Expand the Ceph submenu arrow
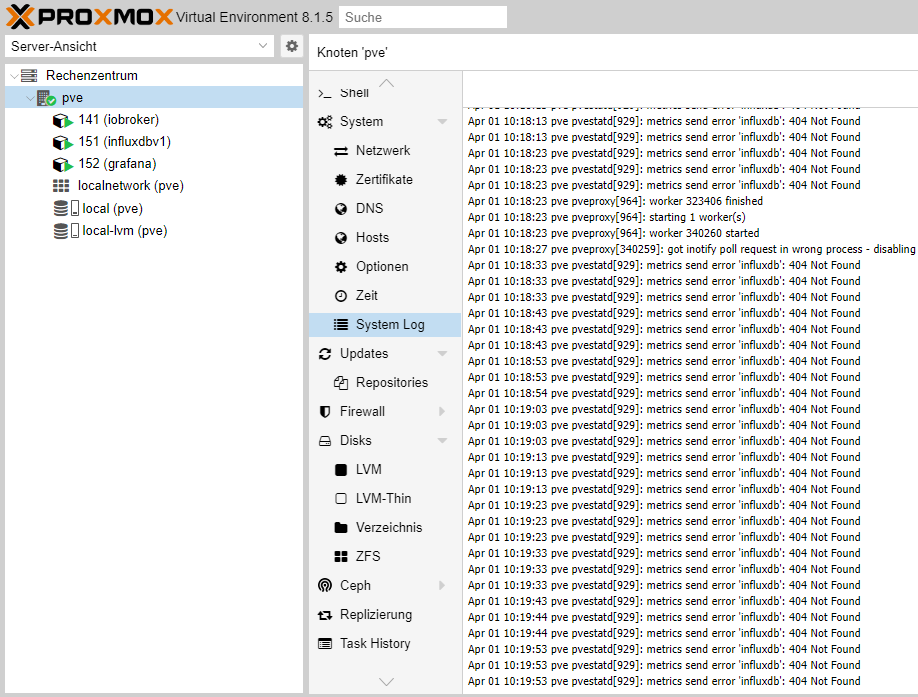This screenshot has width=918, height=697. coord(443,585)
